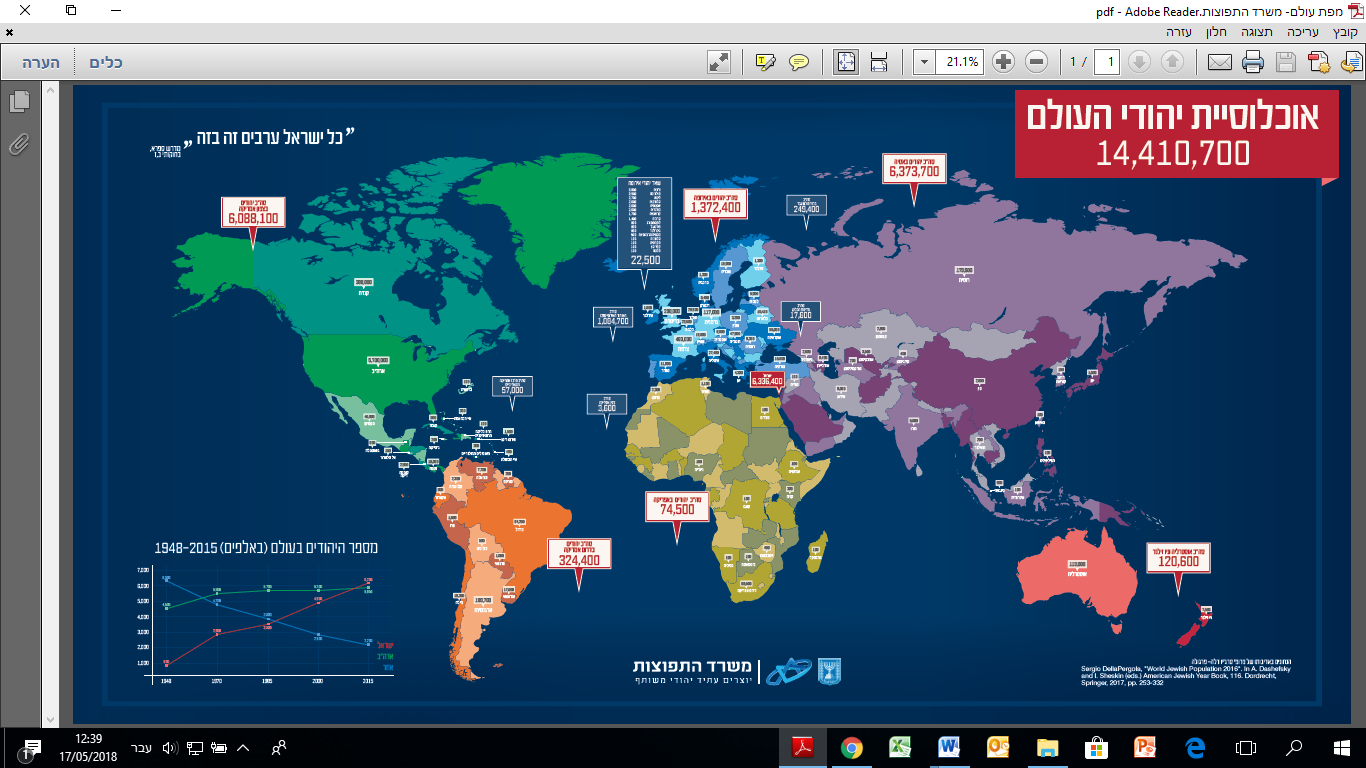Toggle fit to window width scrolling
1366x768 pixels.
[879, 62]
